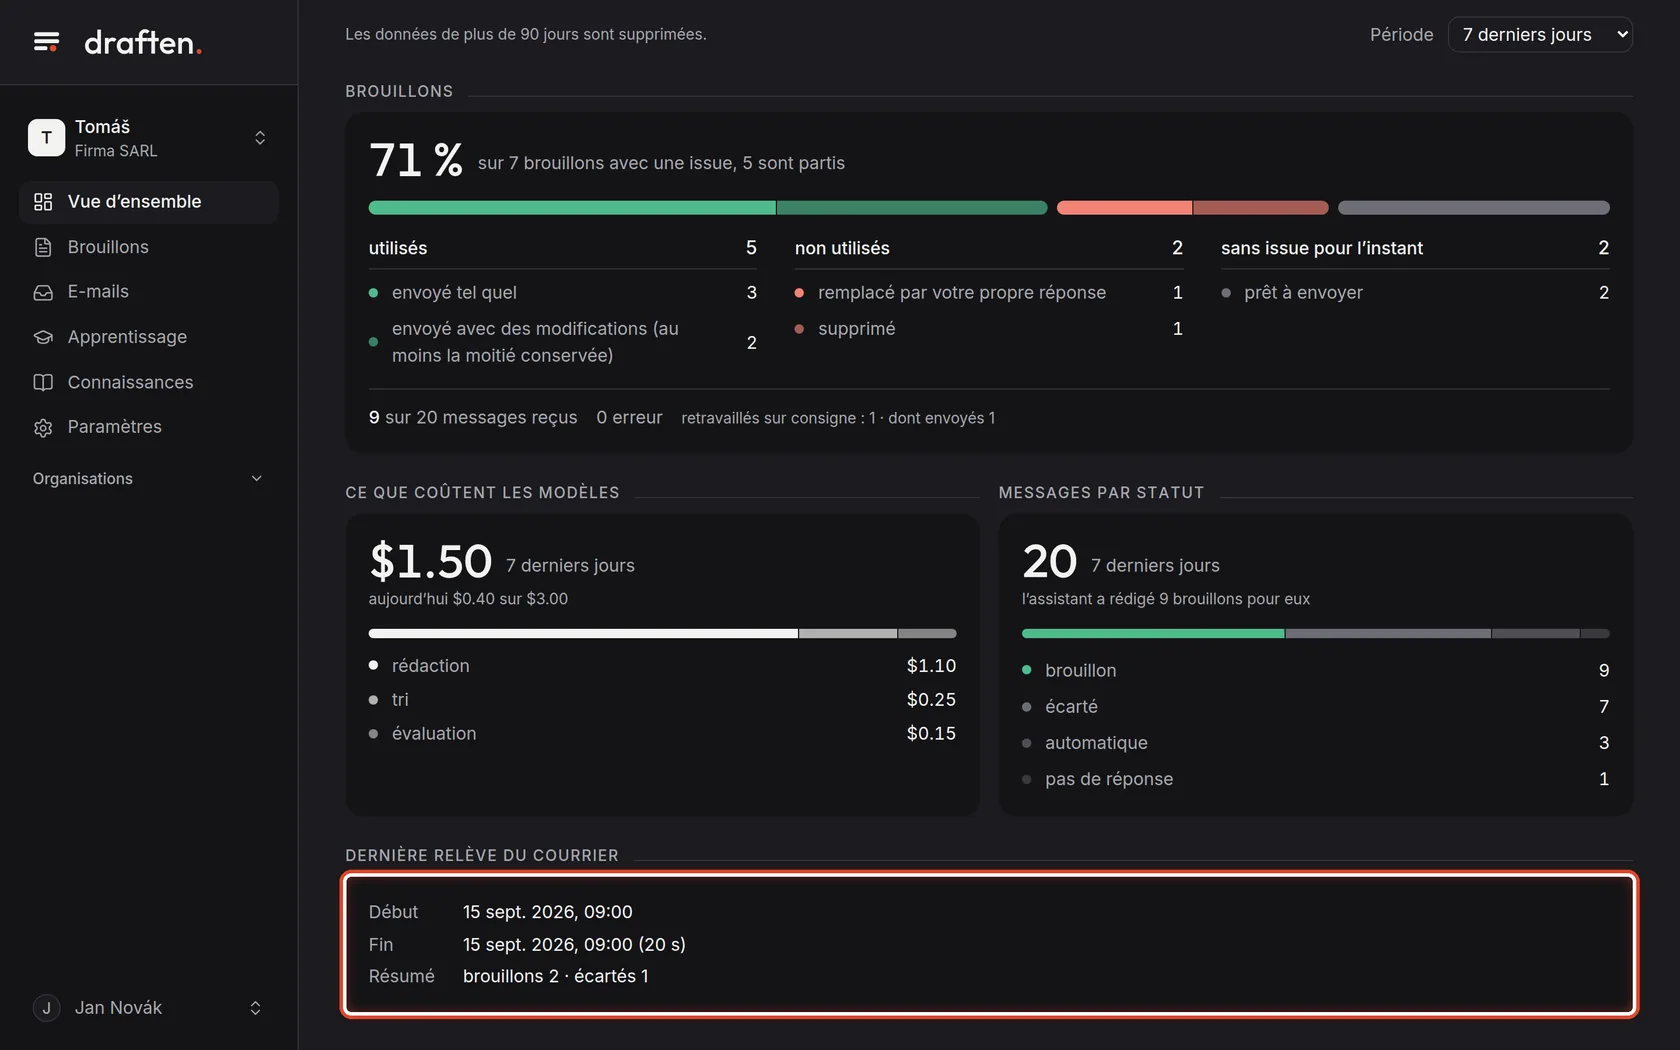Click the 20 messages total figure
Image resolution: width=1680 pixels, height=1050 pixels.
click(x=1050, y=561)
